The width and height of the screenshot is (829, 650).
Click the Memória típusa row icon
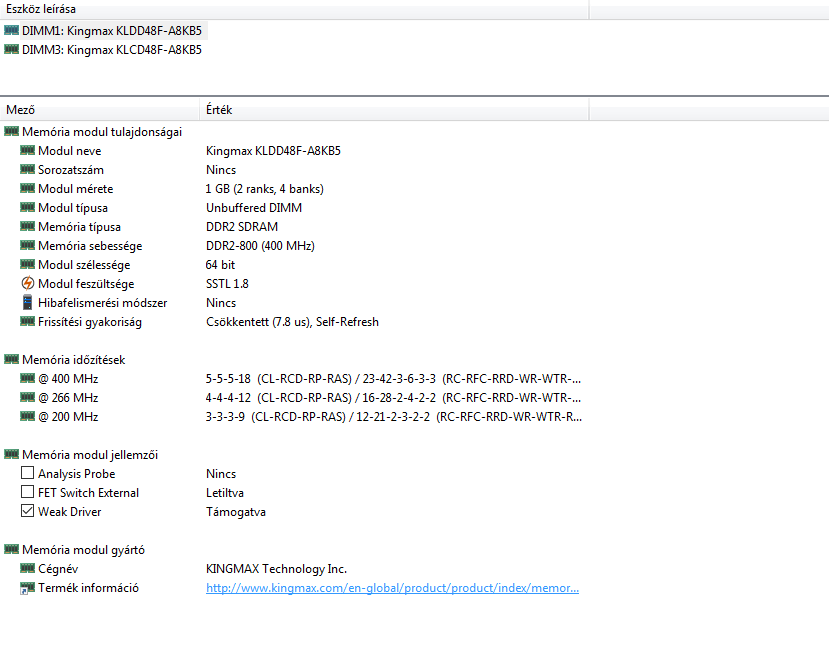point(27,226)
